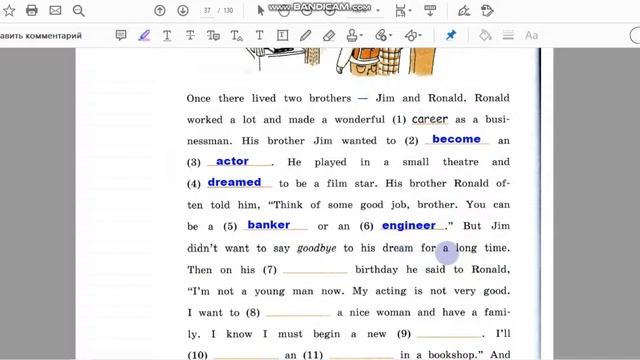Select the insert text at cursor tool

(x=237, y=36)
